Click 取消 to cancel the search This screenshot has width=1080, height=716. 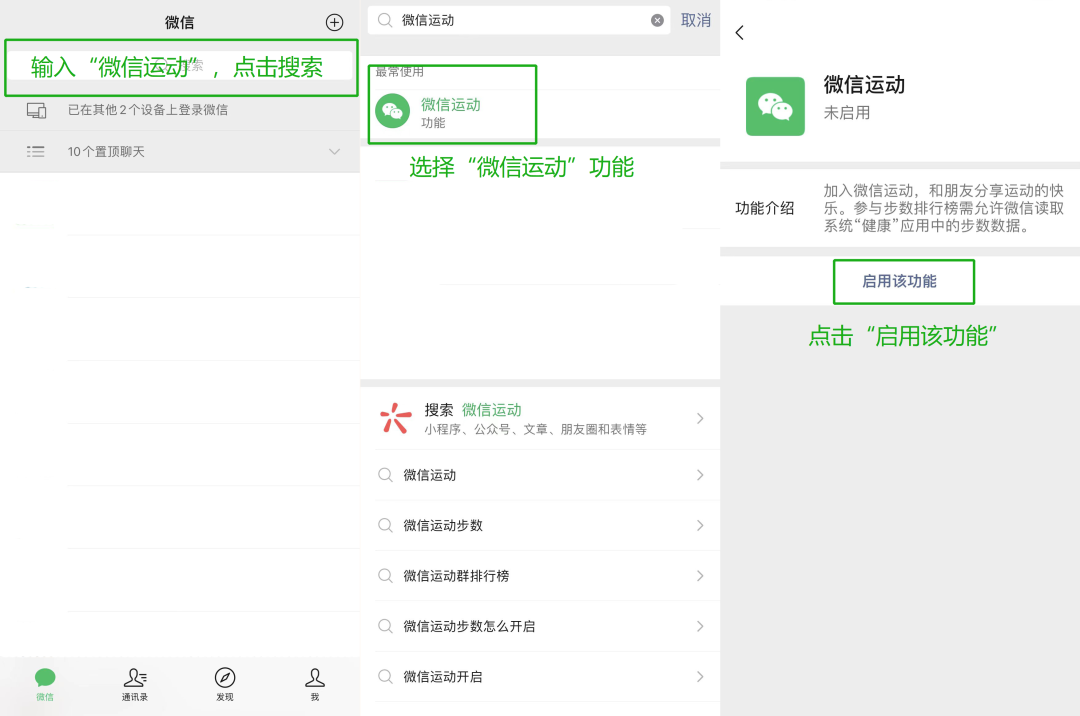[x=696, y=21]
